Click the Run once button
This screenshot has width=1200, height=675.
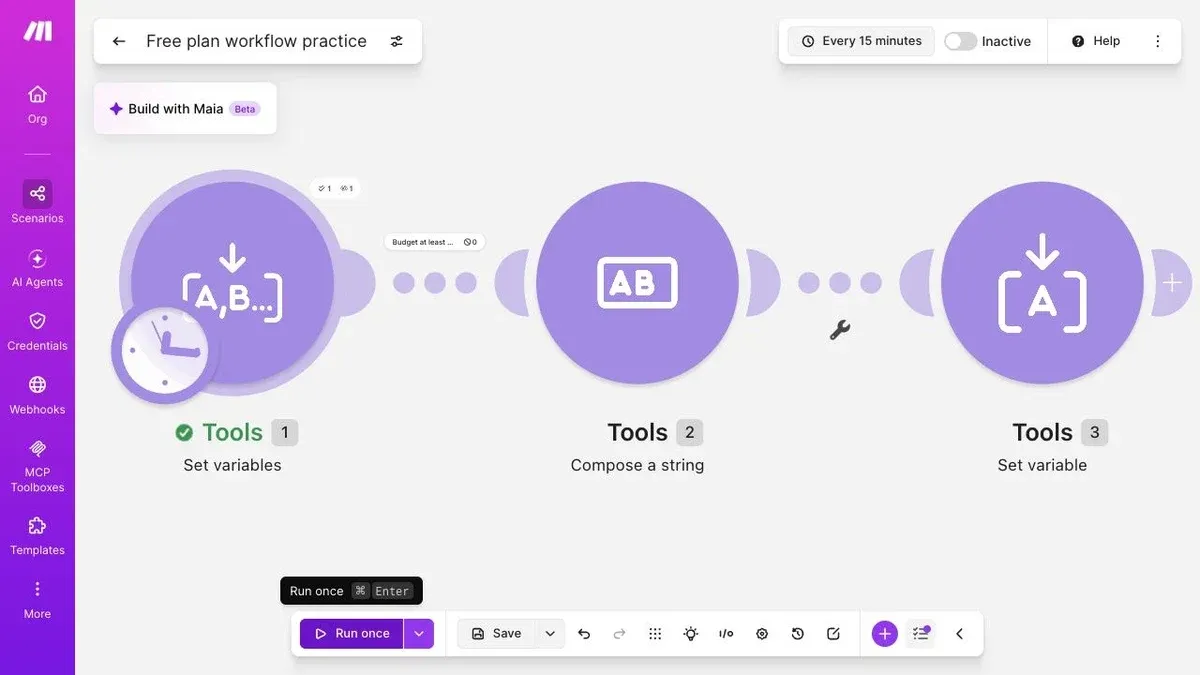(352, 633)
